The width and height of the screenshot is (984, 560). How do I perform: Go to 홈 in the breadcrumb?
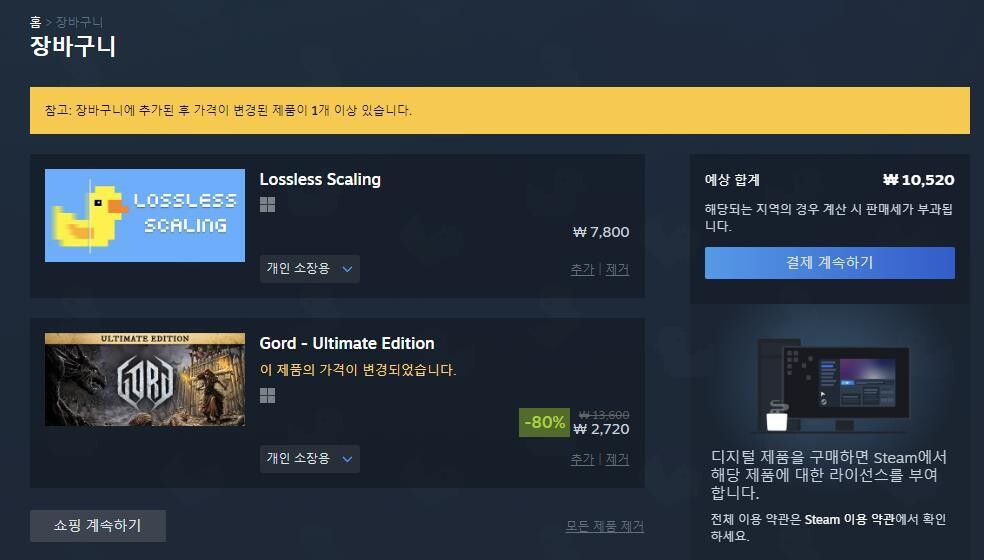pos(35,22)
